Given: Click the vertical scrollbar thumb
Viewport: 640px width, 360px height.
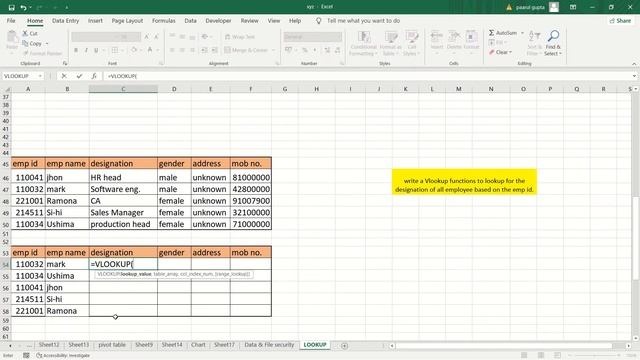Looking at the screenshot, I should pyautogui.click(x=636, y=238).
